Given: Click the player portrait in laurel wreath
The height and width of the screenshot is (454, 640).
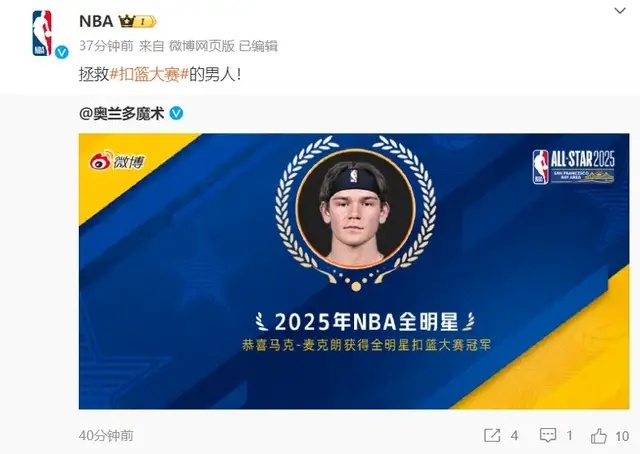Looking at the screenshot, I should coord(355,209).
